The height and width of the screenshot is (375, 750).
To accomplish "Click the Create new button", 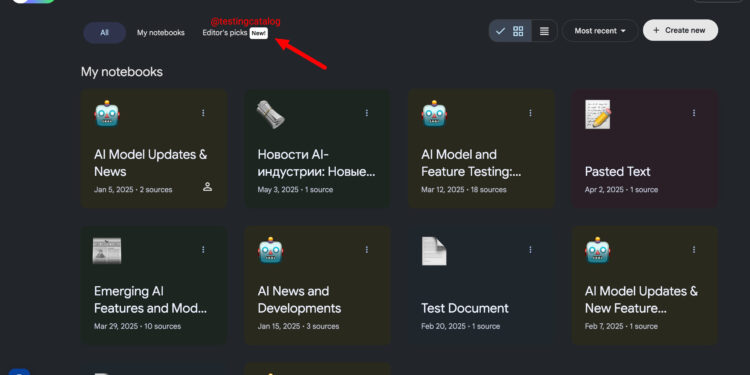I will [680, 30].
